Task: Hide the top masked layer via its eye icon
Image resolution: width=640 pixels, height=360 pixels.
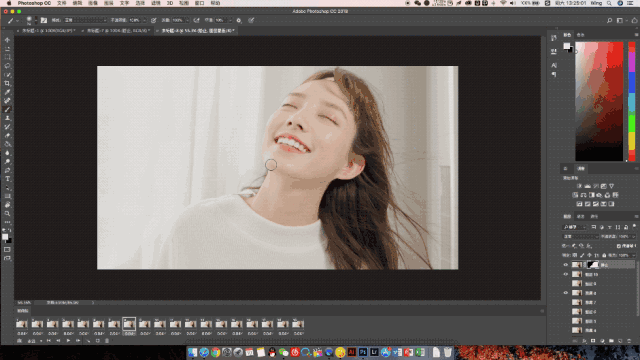Action: click(566, 265)
